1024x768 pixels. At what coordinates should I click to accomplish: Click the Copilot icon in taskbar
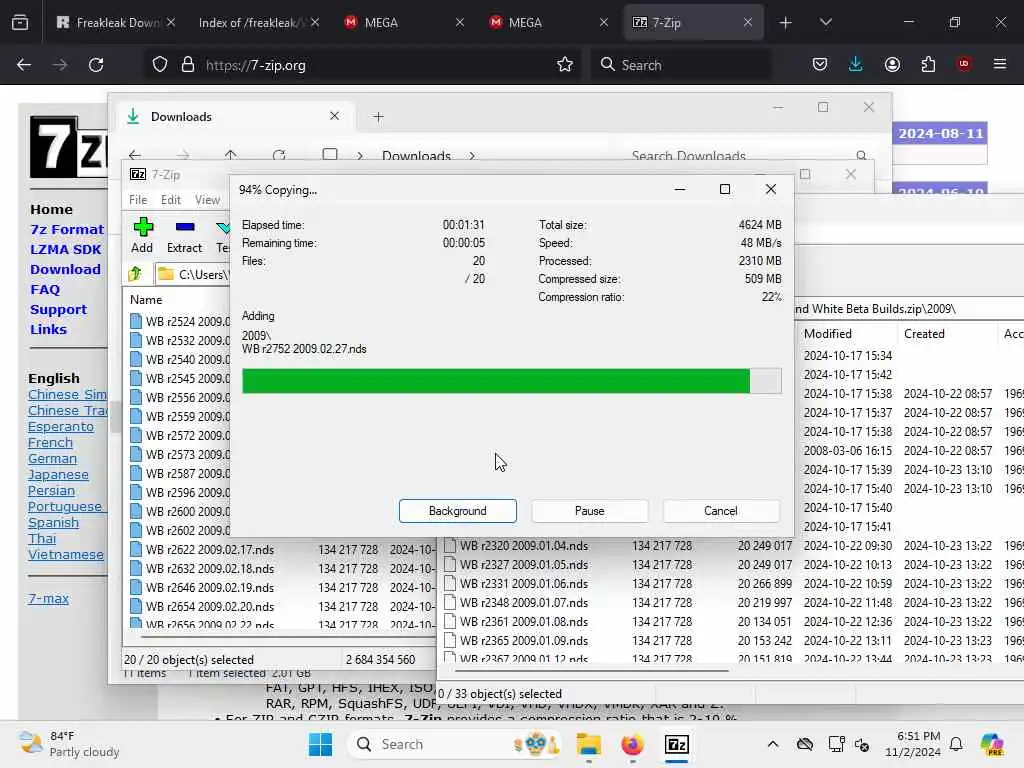point(992,744)
